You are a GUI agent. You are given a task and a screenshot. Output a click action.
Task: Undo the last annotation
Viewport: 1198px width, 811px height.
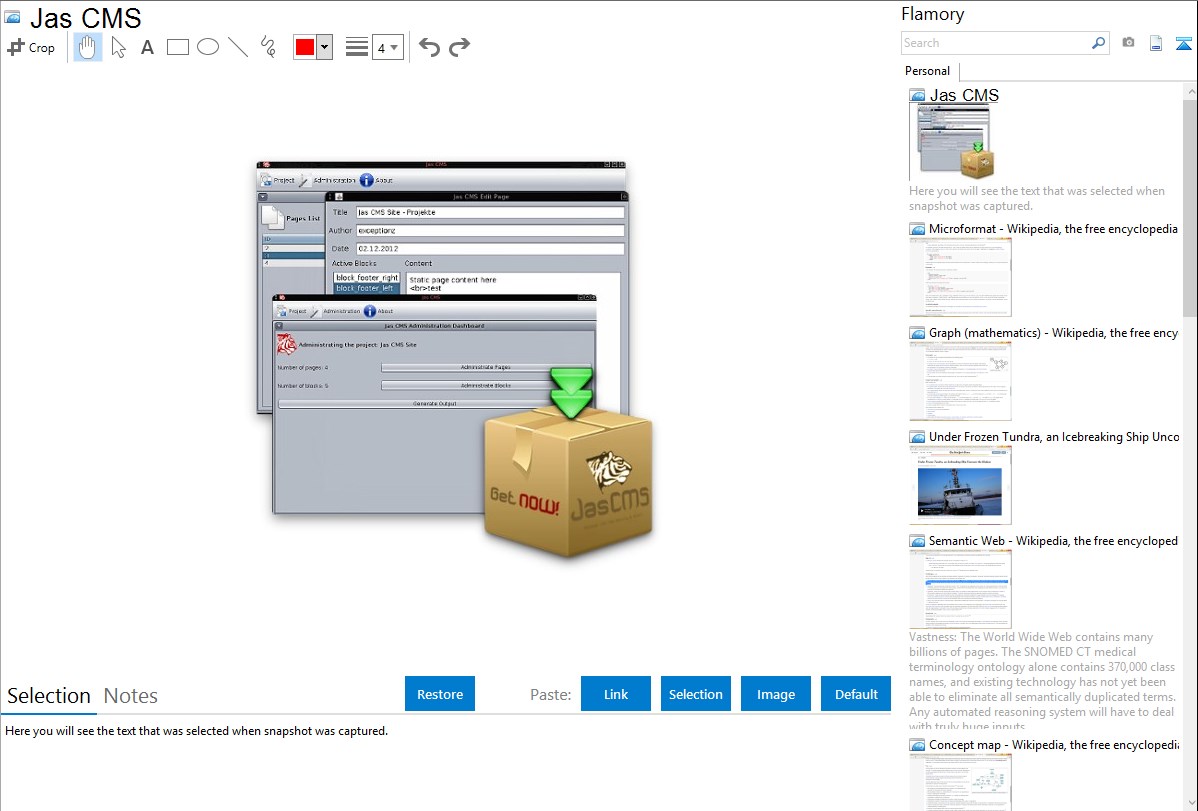(x=429, y=47)
